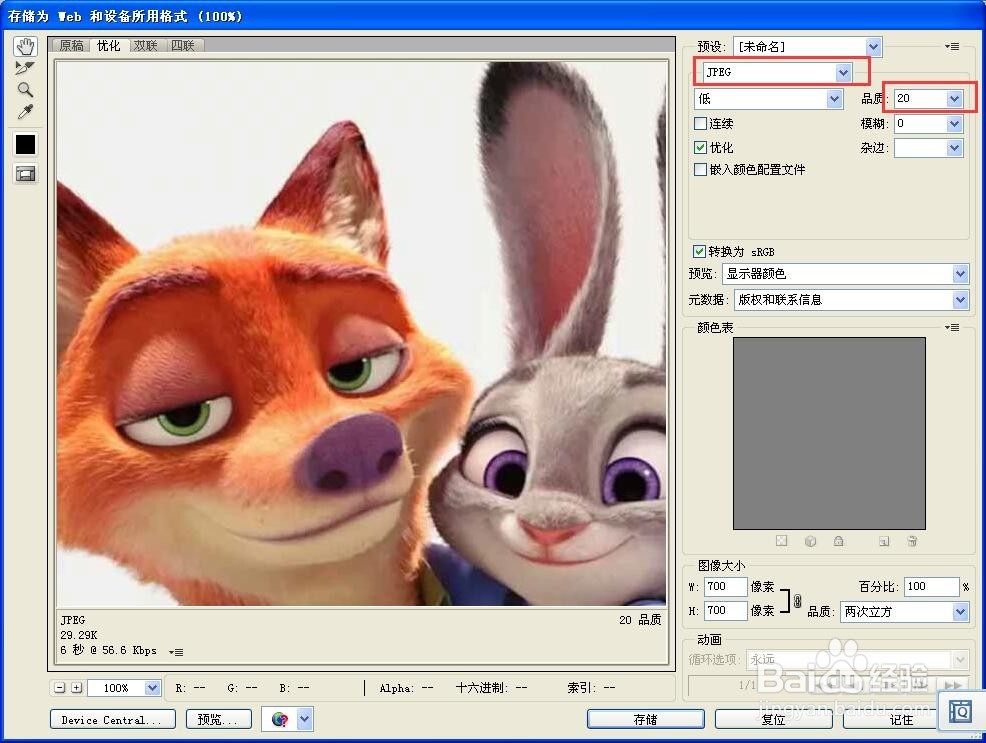Click the black eyedropper color swatch
This screenshot has width=986, height=743.
pyautogui.click(x=25, y=145)
